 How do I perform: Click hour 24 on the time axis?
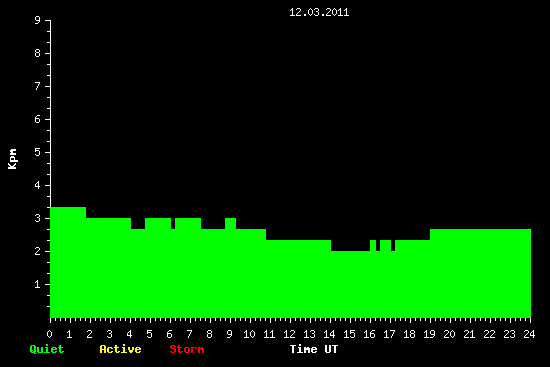tap(529, 334)
